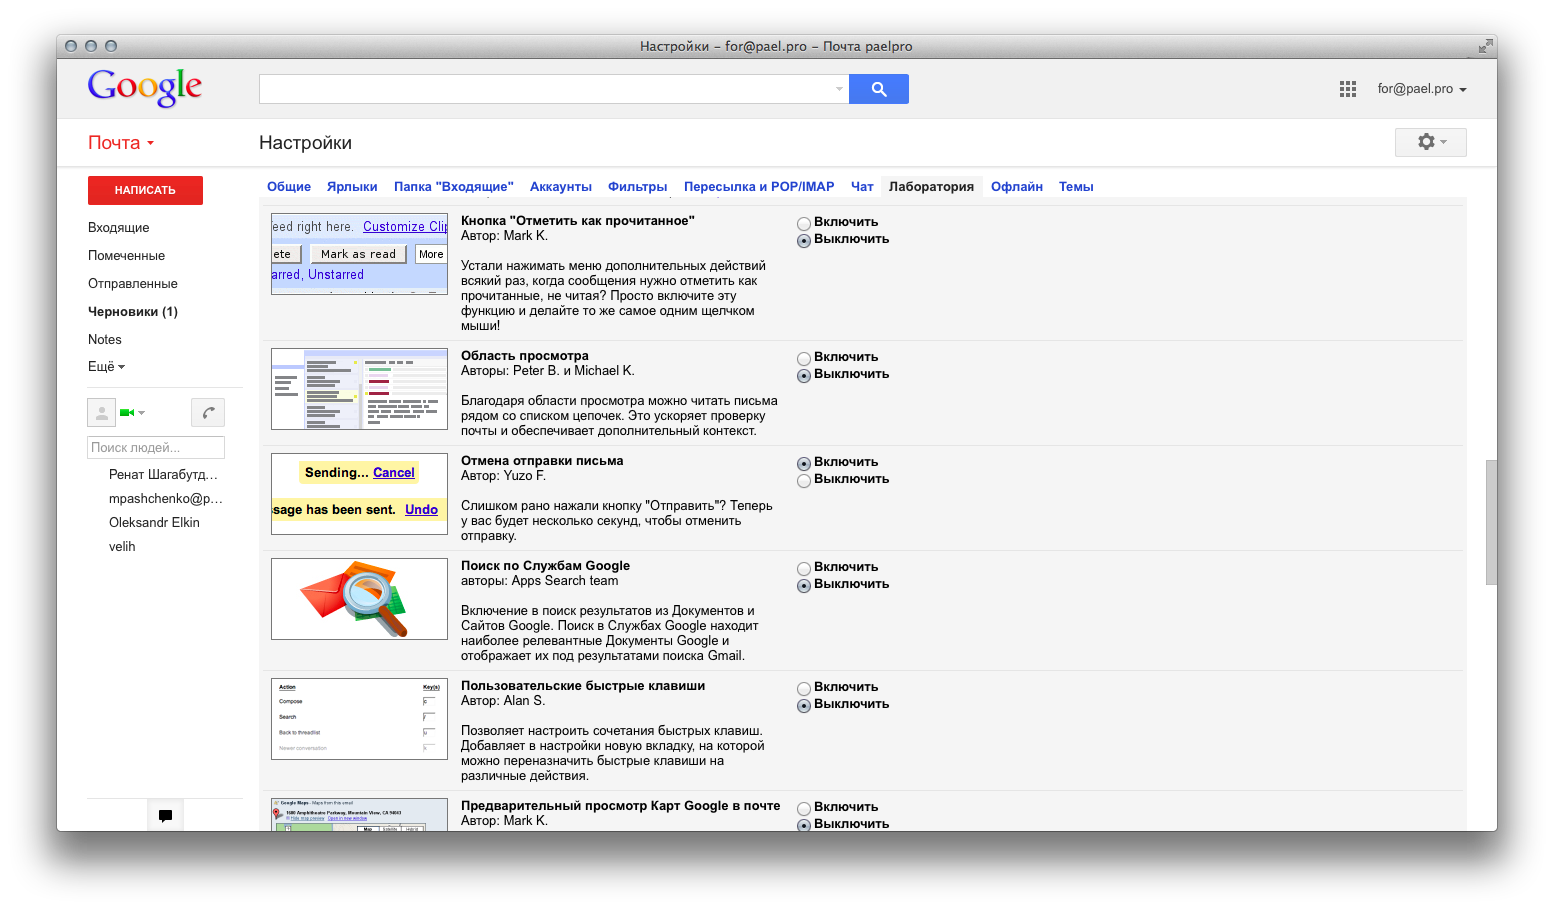
Task: Switch to the "Общие" settings tab
Action: coord(288,187)
